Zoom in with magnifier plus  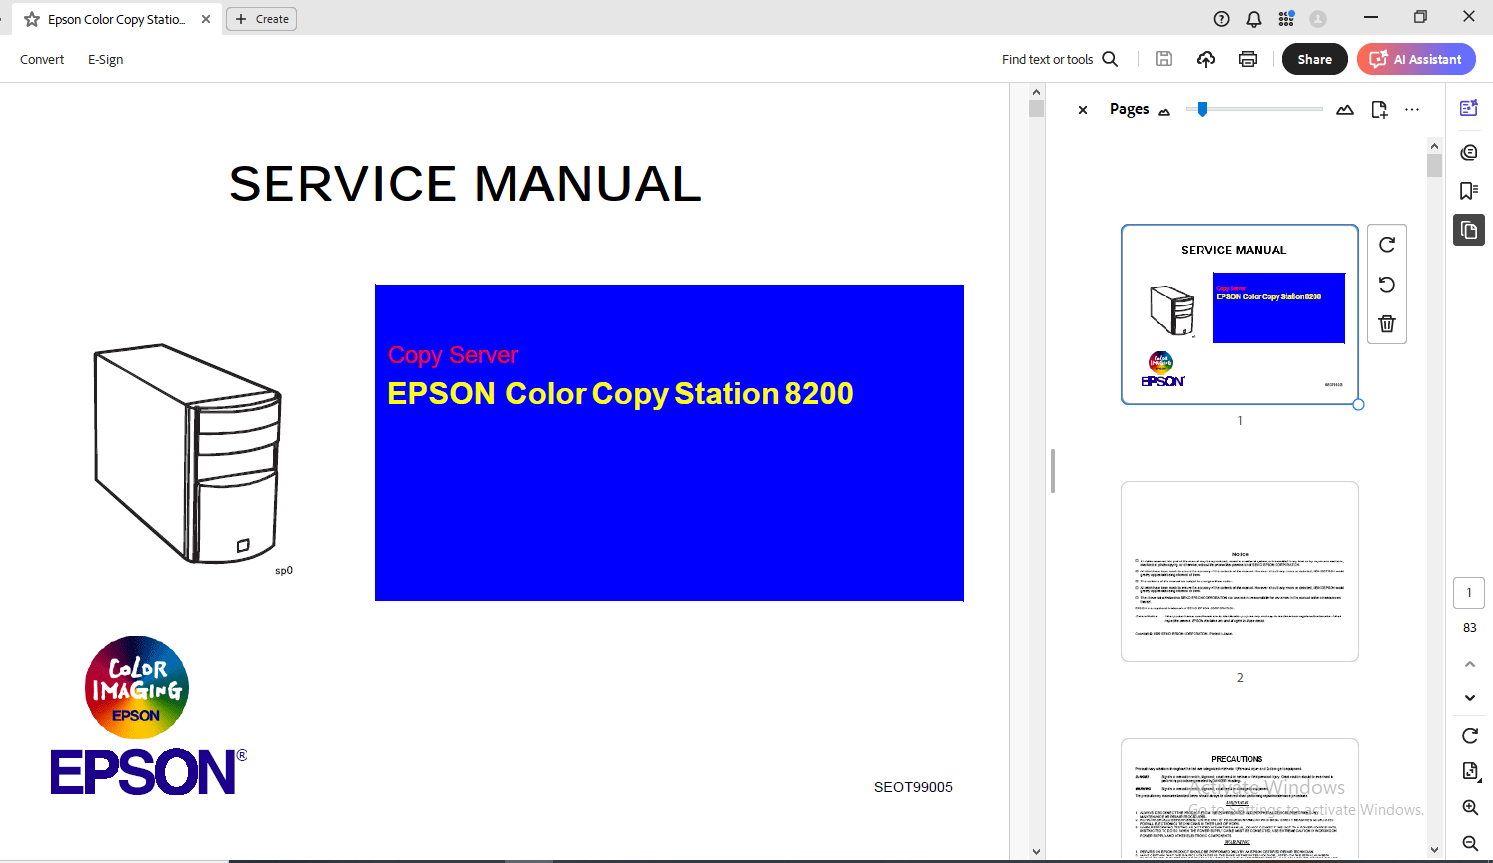1470,807
